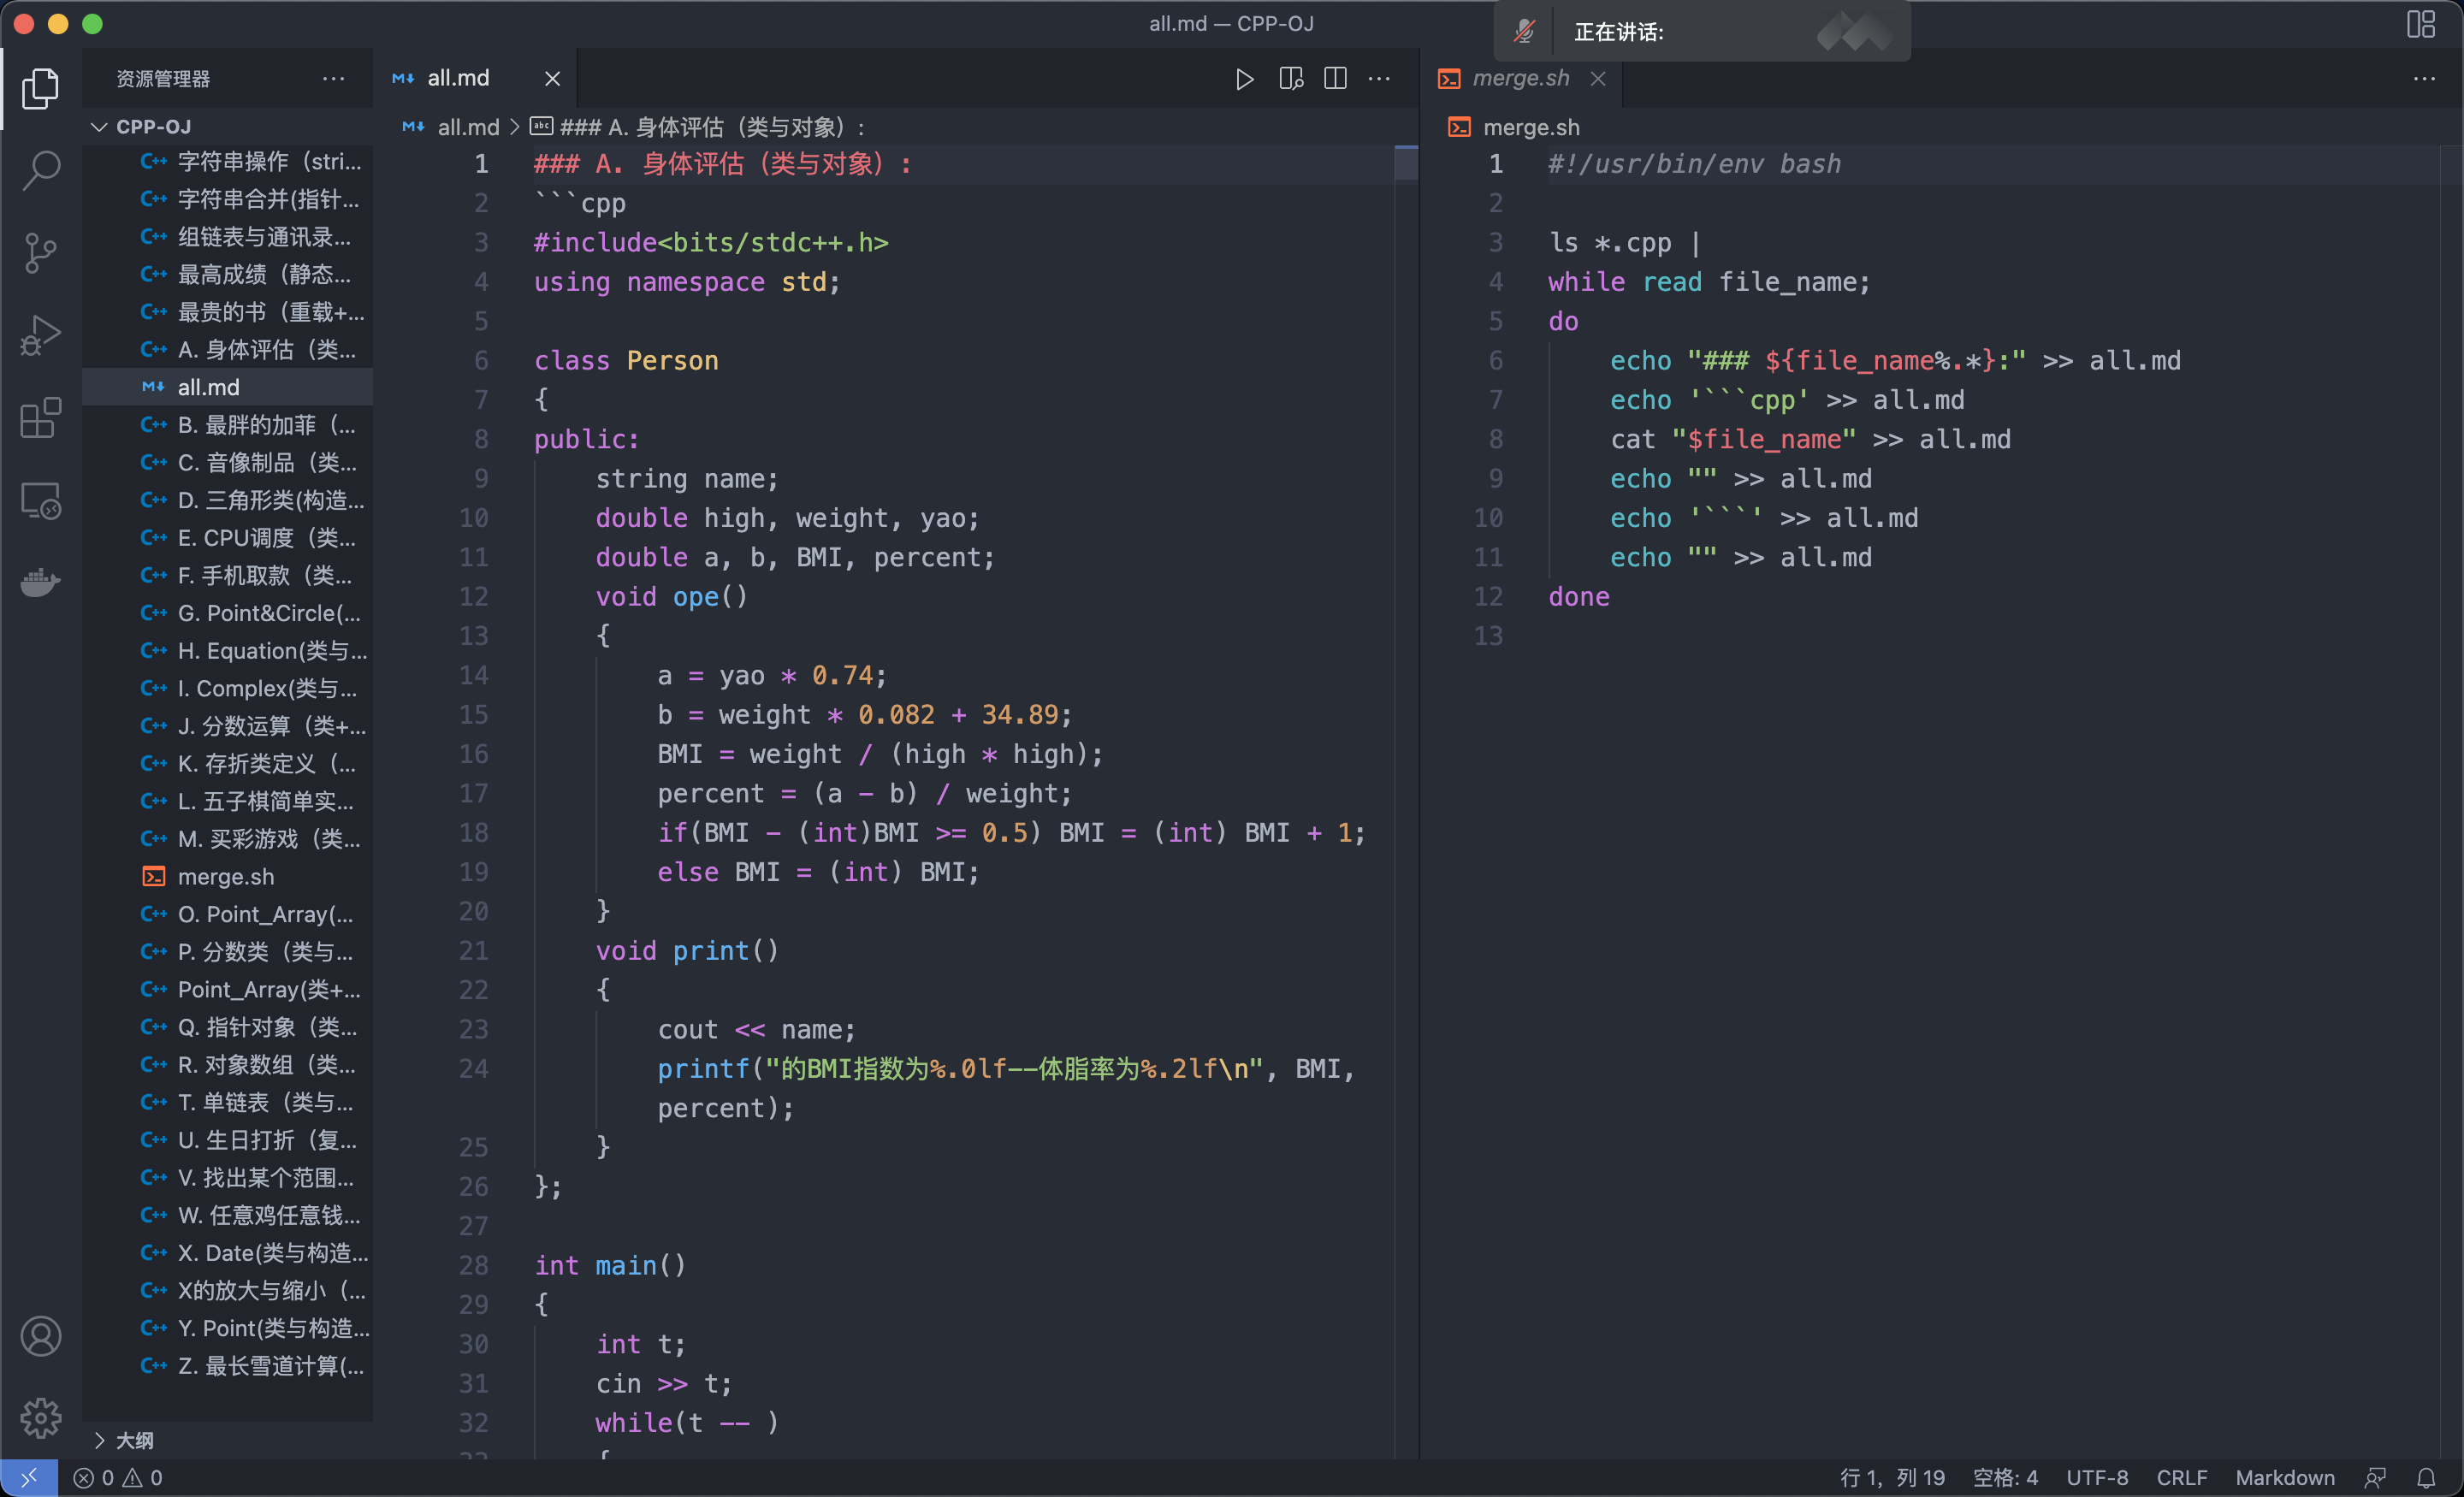Image resolution: width=2464 pixels, height=1497 pixels.
Task: Change end of line sequence CRLF
Action: (2182, 1477)
